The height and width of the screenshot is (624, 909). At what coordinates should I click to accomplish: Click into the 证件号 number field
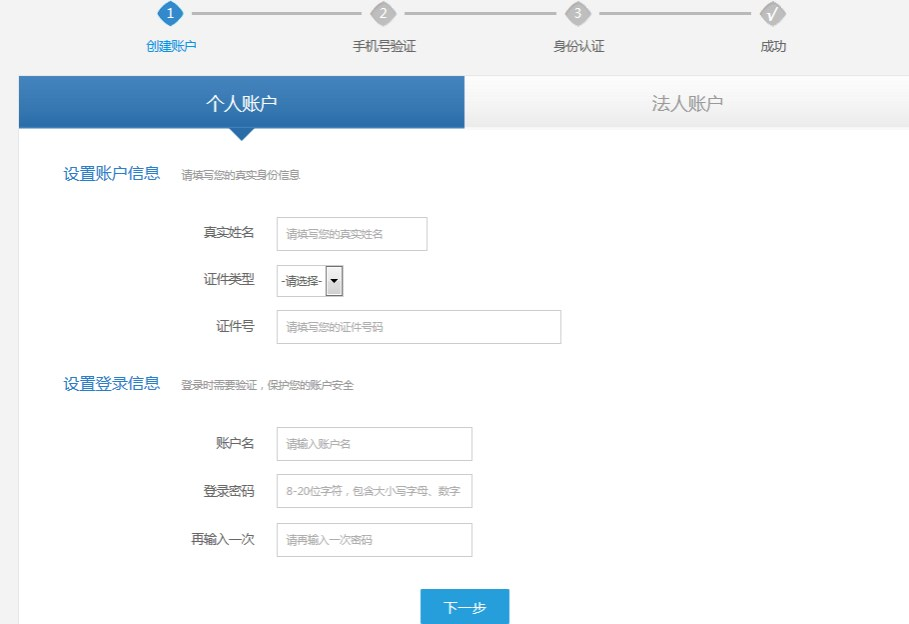pyautogui.click(x=418, y=327)
